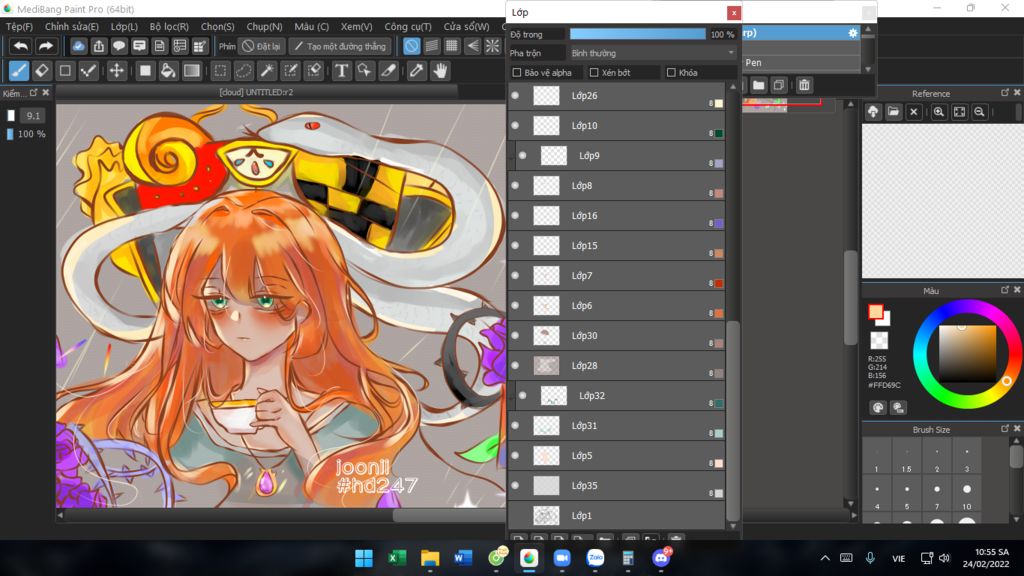Image resolution: width=1024 pixels, height=576 pixels.
Task: Toggle the Khóa checkbox
Action: click(x=671, y=72)
